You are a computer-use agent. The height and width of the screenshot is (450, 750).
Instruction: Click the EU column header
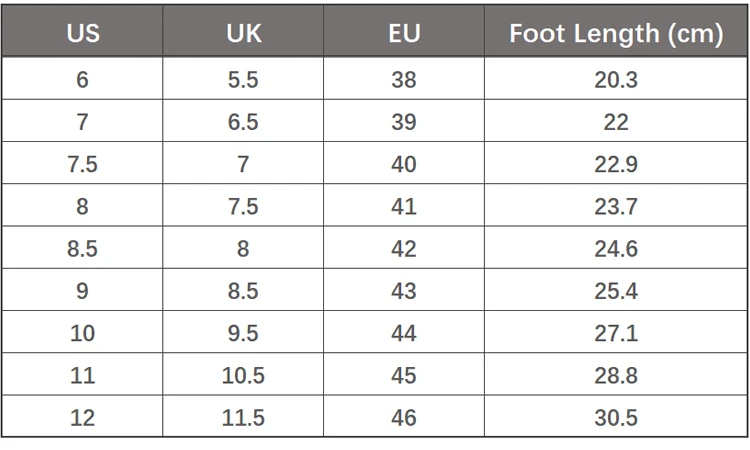point(404,33)
